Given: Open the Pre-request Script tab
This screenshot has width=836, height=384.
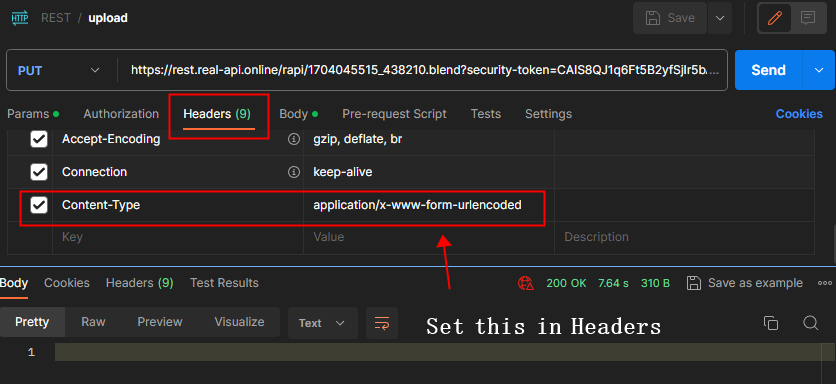Looking at the screenshot, I should coord(395,114).
